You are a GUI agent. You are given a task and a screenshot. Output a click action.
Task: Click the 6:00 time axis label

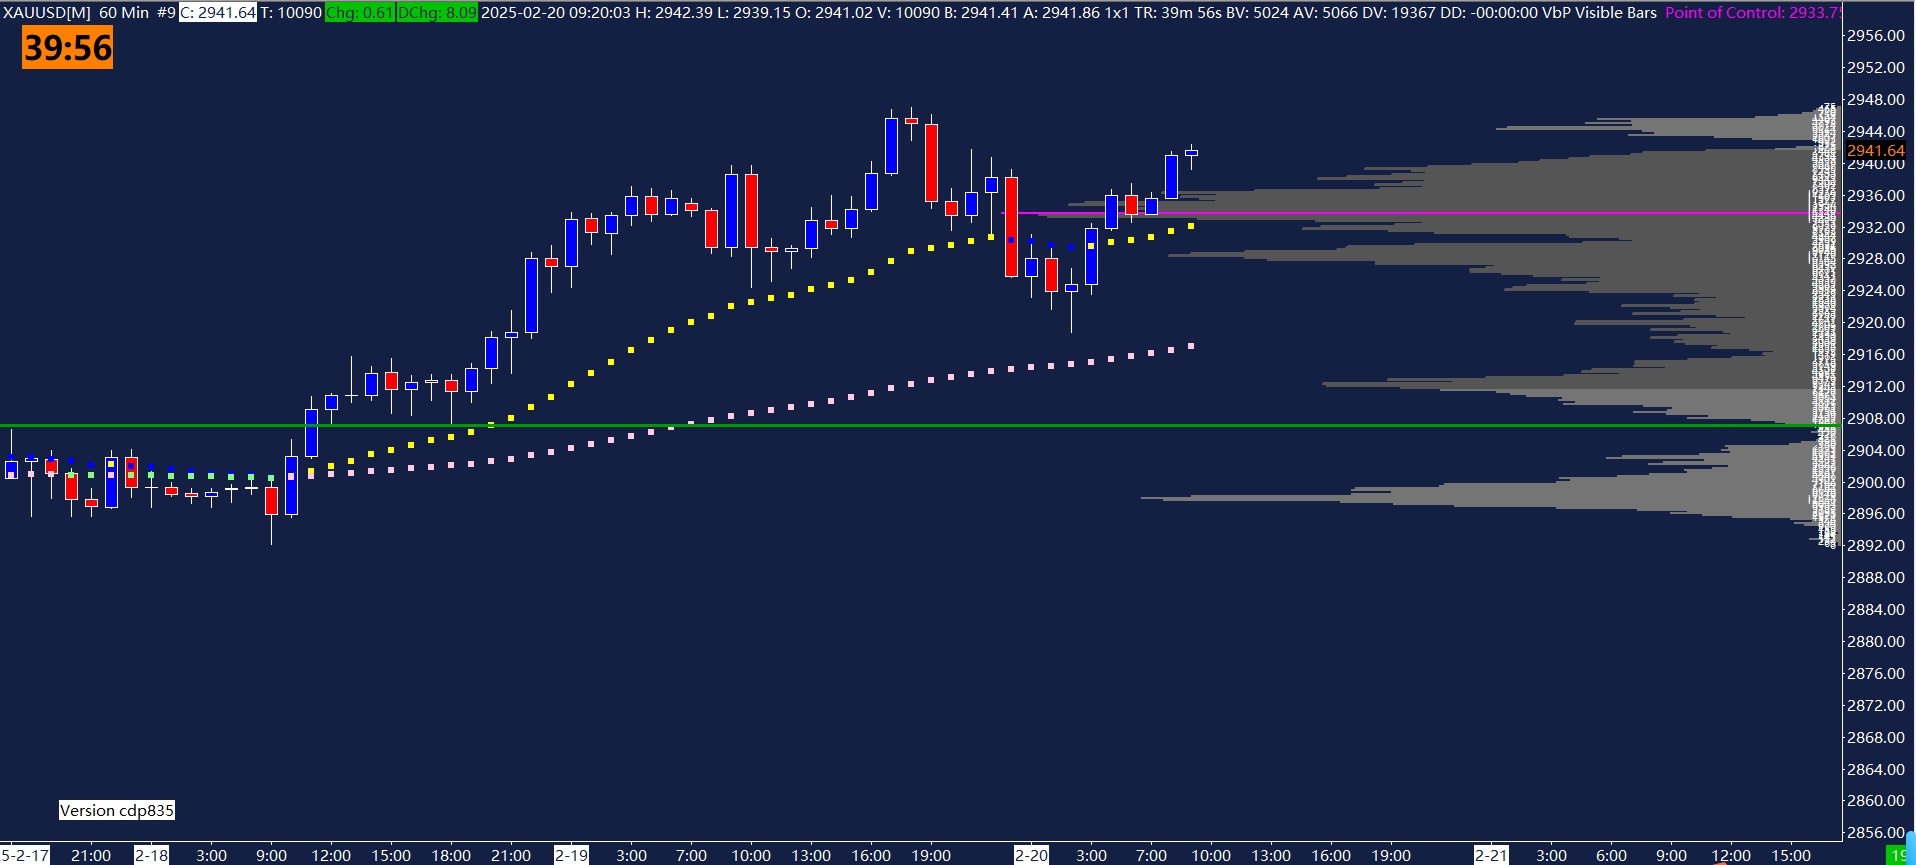point(1611,856)
